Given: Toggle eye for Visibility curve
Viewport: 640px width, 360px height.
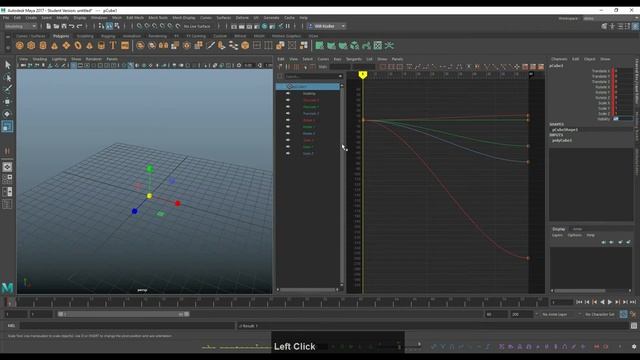Looking at the screenshot, I should [x=288, y=93].
